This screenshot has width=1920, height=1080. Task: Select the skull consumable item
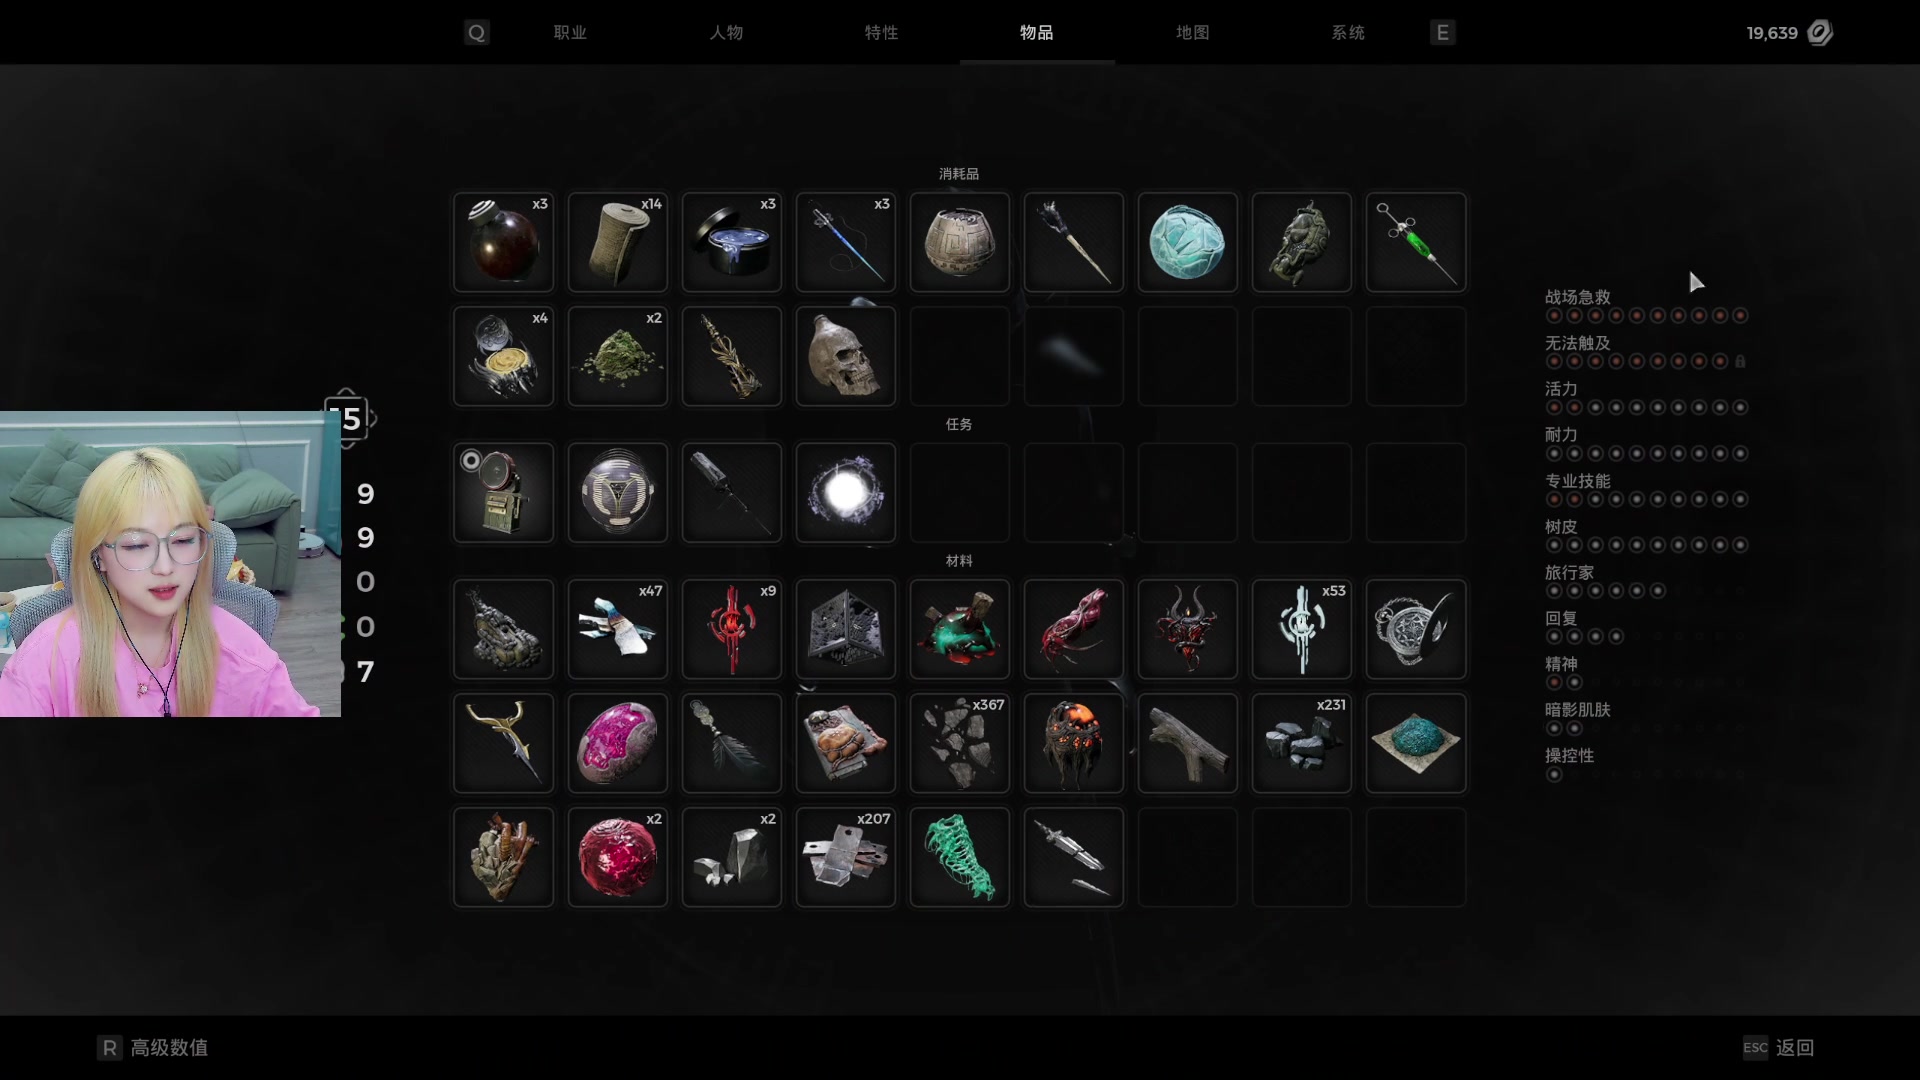coord(846,357)
